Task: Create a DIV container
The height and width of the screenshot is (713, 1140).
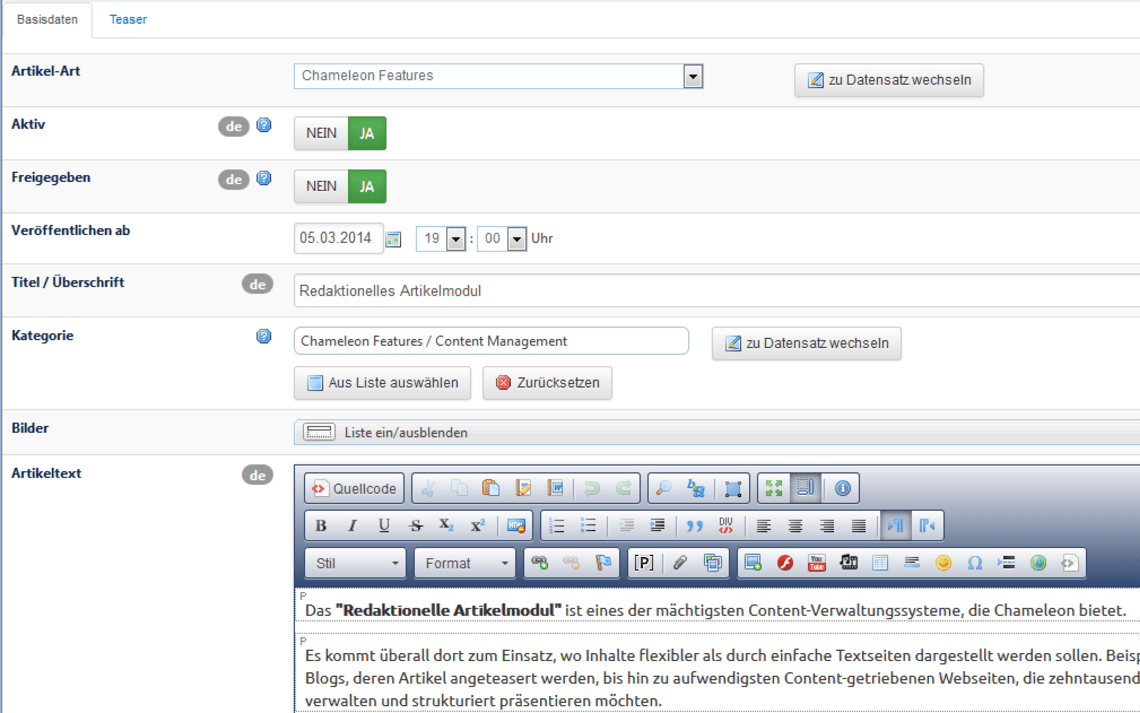Action: click(x=726, y=525)
